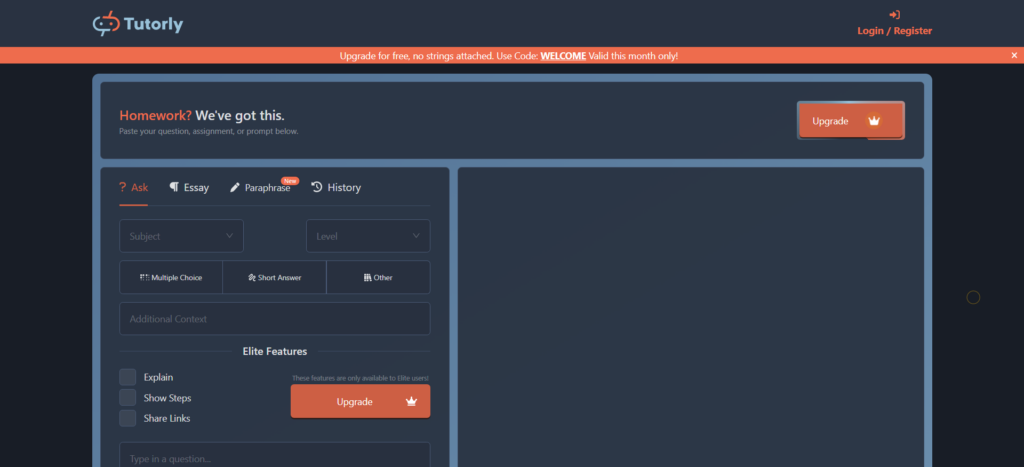Click the question mark icon beside Ask
The width and height of the screenshot is (1024, 467).
coord(122,187)
